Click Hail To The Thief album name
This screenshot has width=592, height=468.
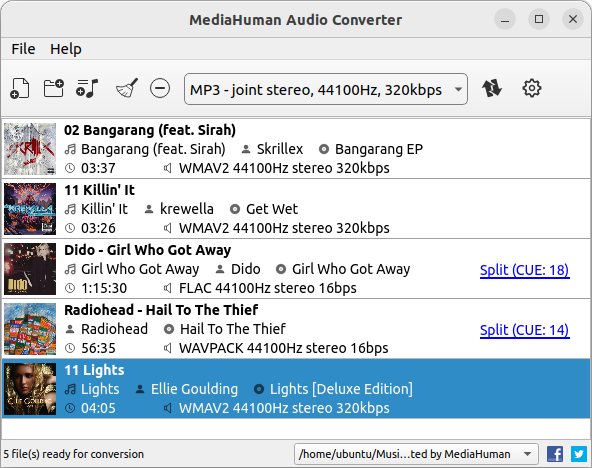233,329
